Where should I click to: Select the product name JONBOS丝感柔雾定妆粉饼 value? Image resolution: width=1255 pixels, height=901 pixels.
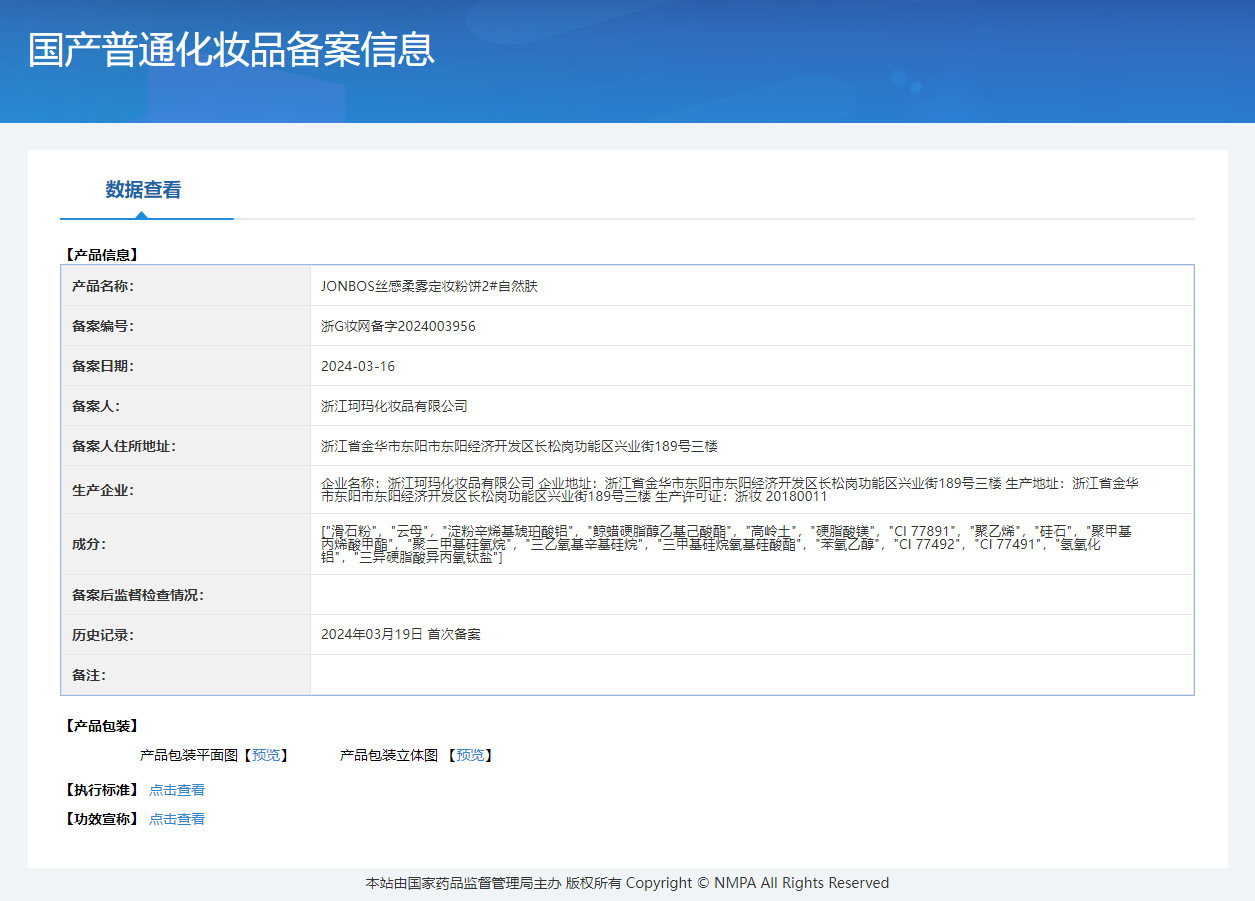tap(429, 286)
